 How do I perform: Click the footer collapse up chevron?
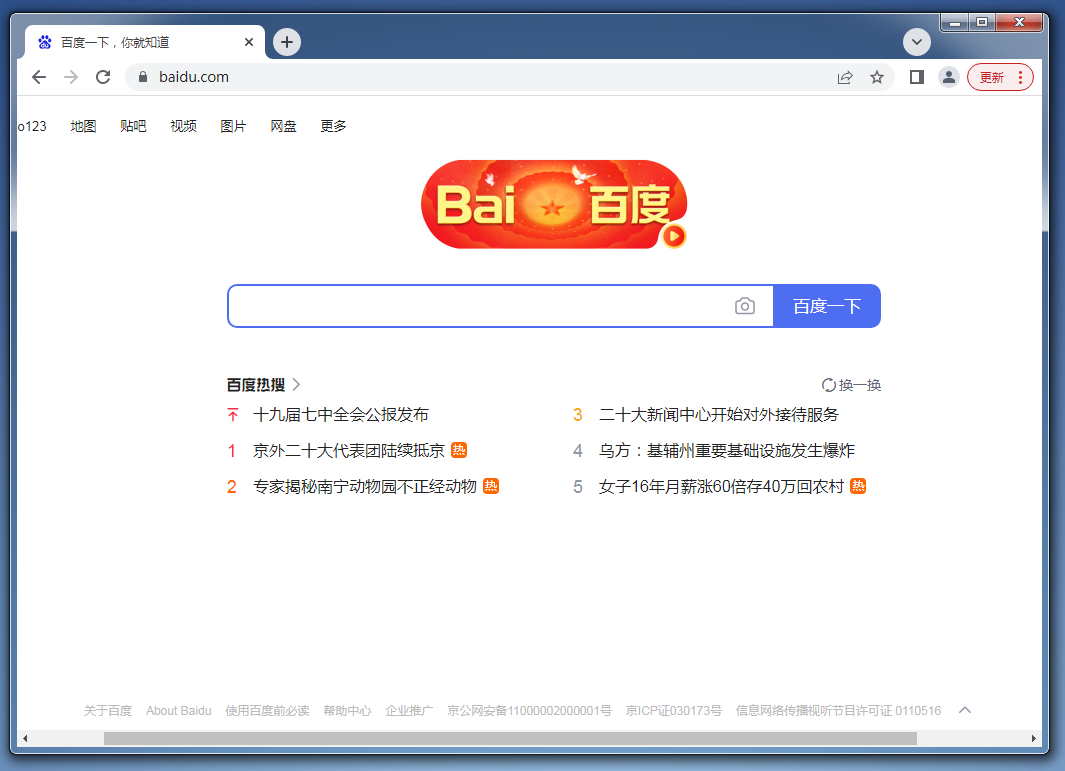pos(965,710)
